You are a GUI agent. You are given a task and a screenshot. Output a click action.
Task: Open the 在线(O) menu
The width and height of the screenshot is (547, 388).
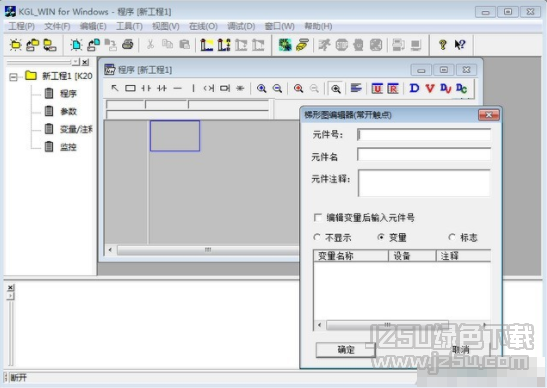(x=203, y=26)
